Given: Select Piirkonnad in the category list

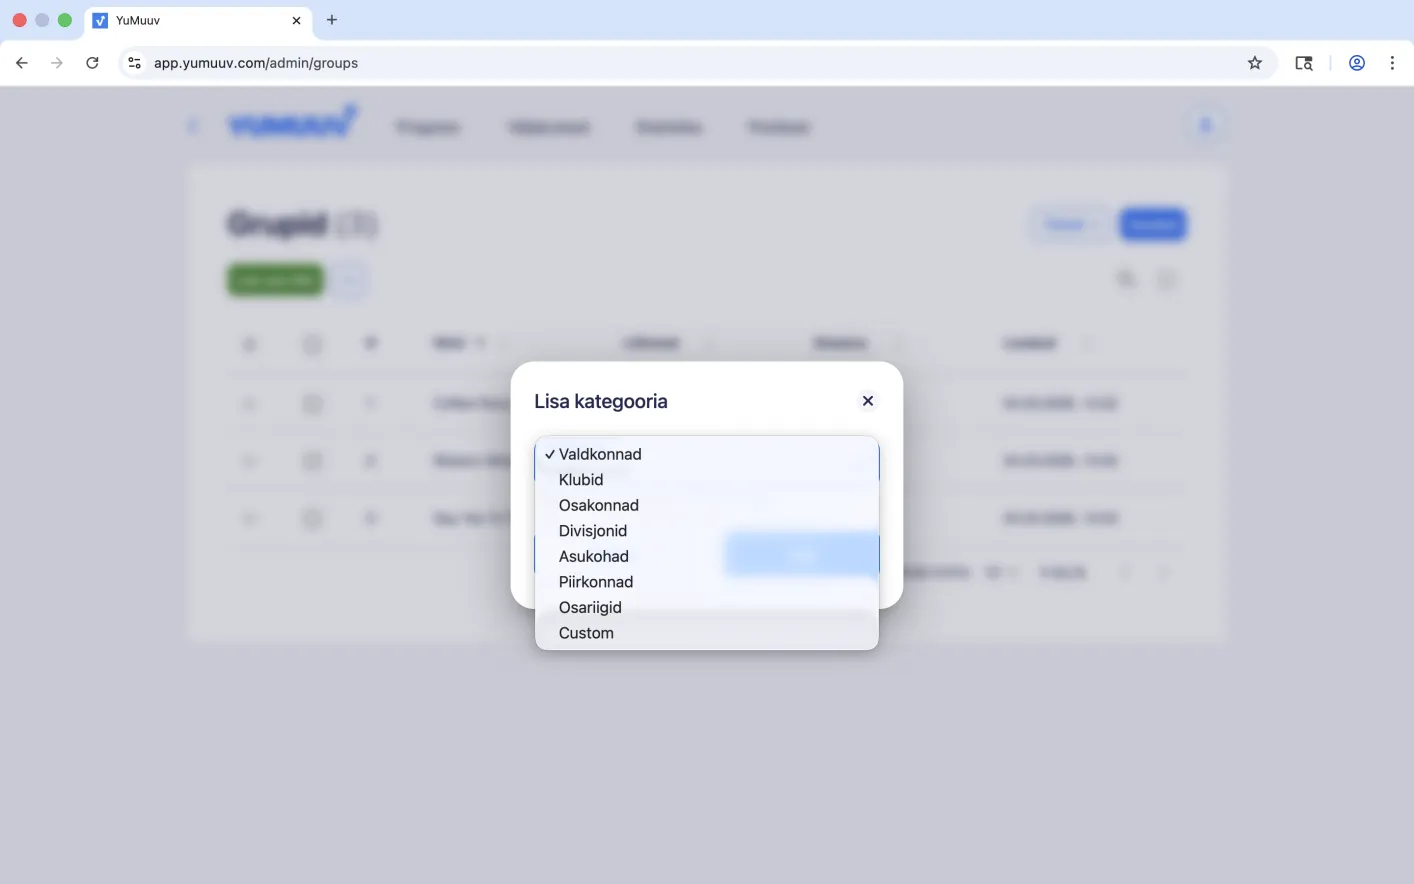Looking at the screenshot, I should click(707, 582).
